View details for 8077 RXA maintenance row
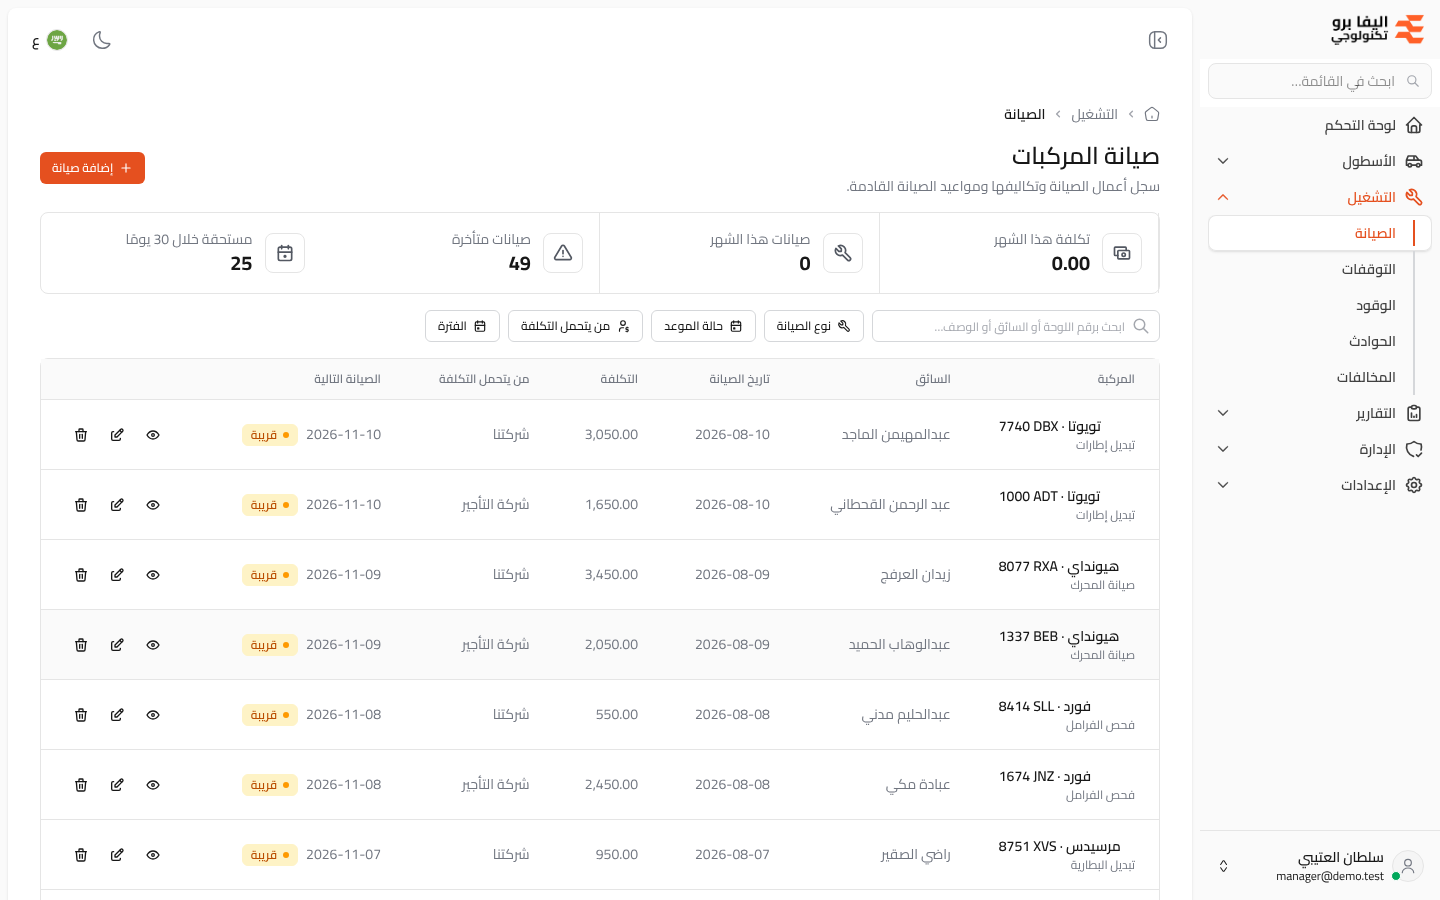 pos(153,575)
